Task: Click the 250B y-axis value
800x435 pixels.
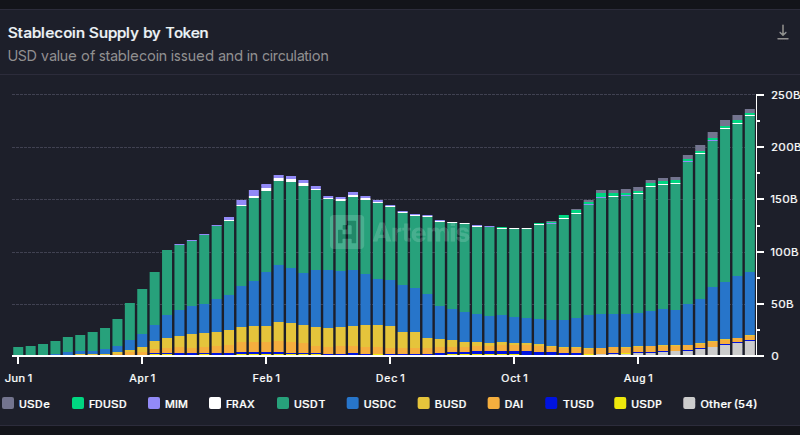Action: (785, 95)
